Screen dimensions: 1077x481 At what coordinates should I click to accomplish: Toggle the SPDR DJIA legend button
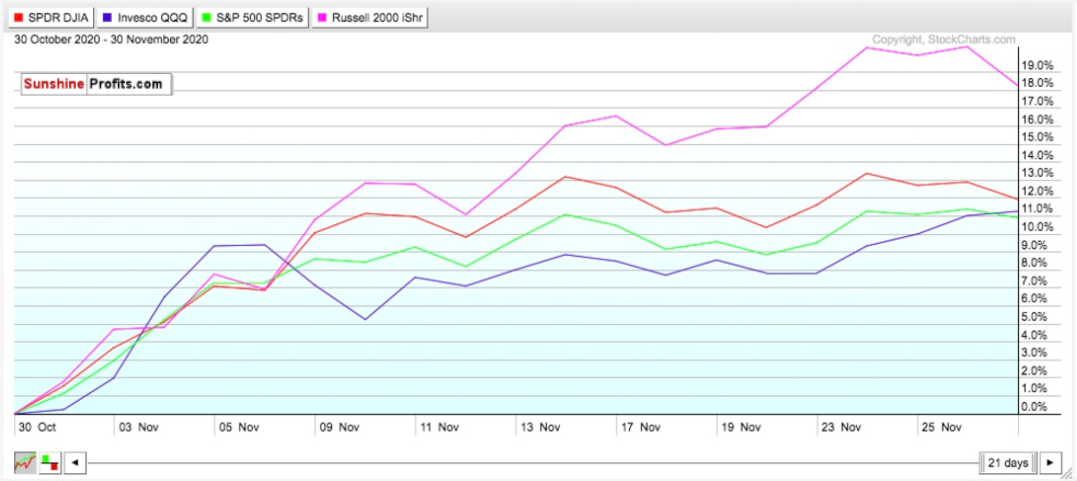point(52,17)
